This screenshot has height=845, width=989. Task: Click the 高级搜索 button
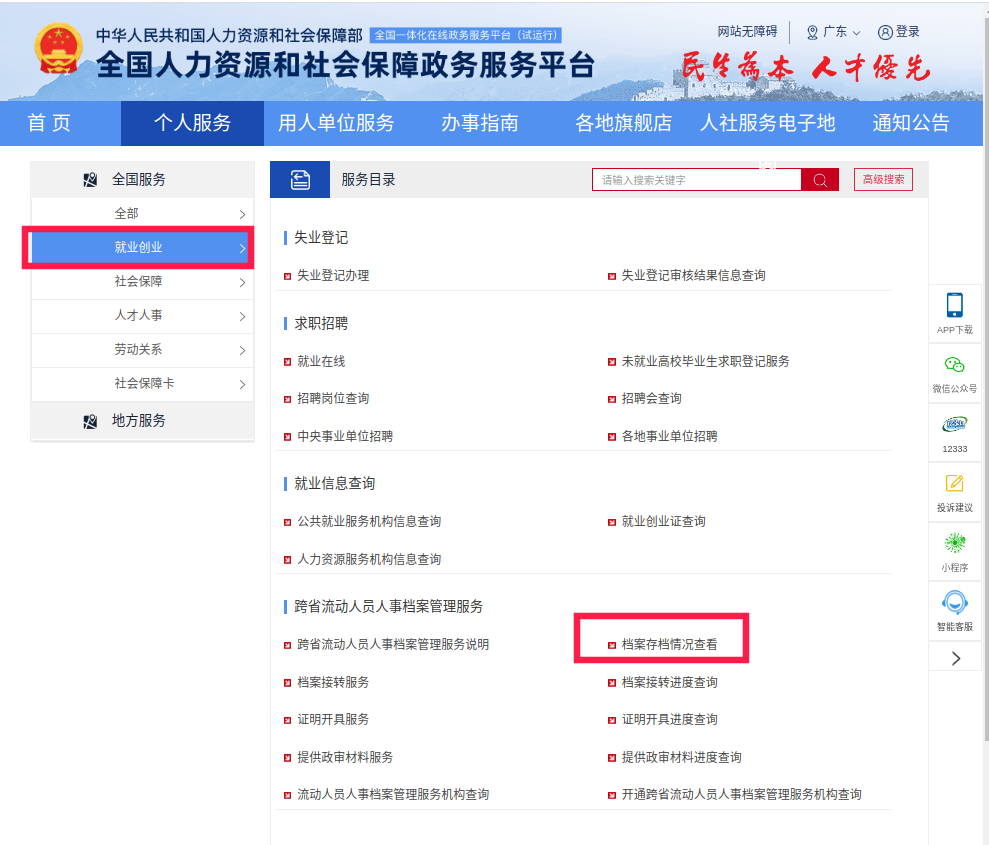(883, 180)
